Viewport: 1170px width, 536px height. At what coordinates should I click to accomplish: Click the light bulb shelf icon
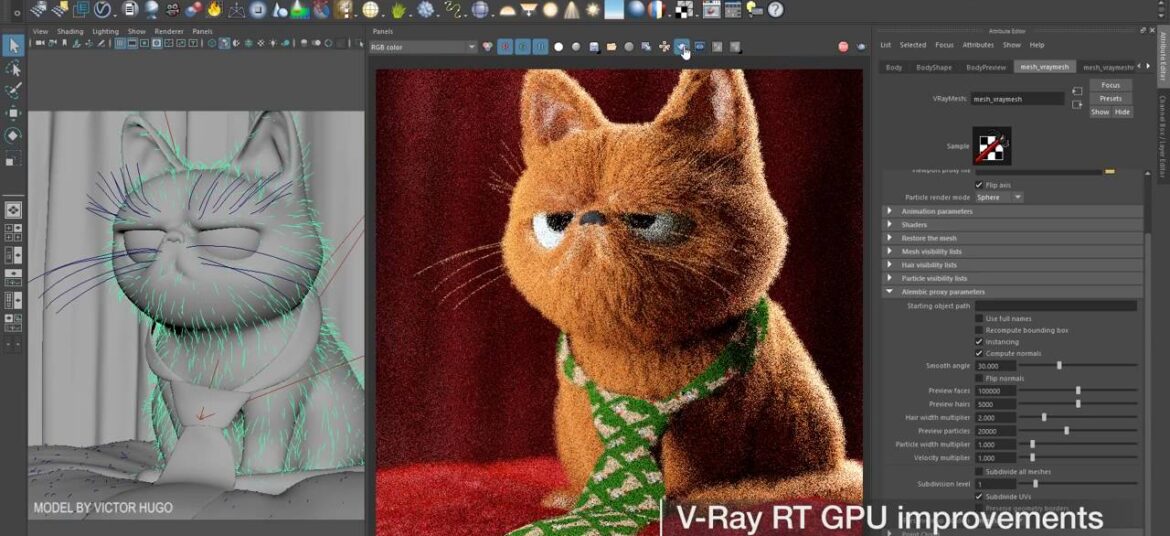(755, 9)
